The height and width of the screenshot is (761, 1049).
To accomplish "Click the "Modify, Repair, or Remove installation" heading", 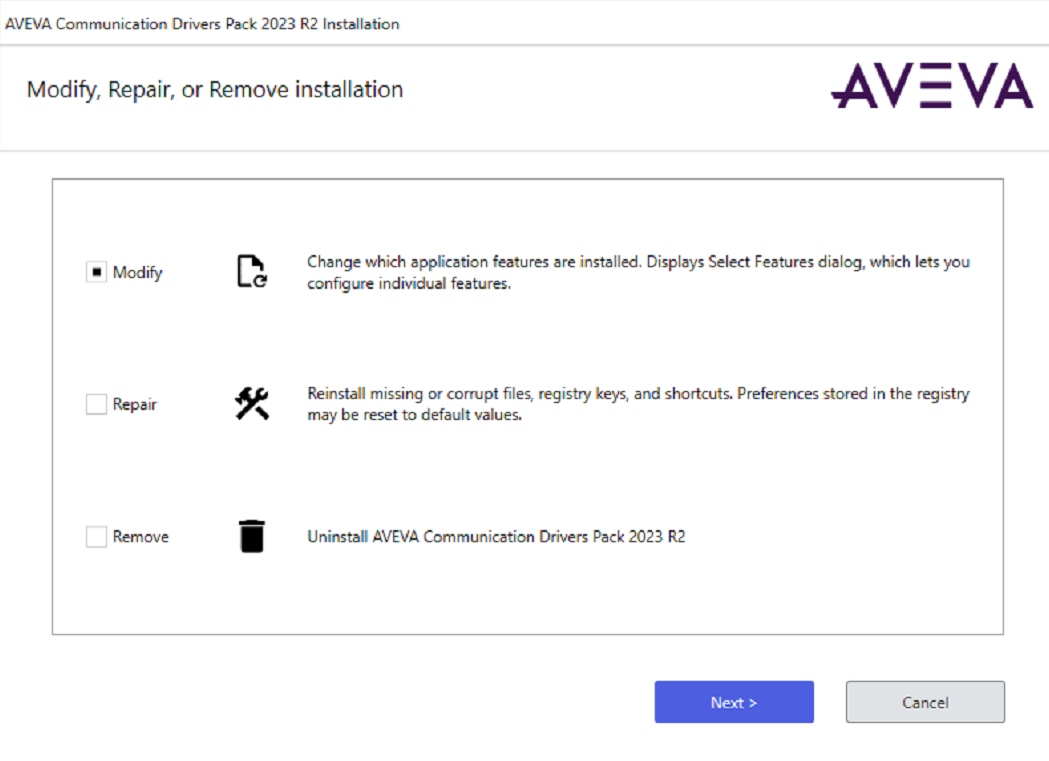I will [215, 90].
